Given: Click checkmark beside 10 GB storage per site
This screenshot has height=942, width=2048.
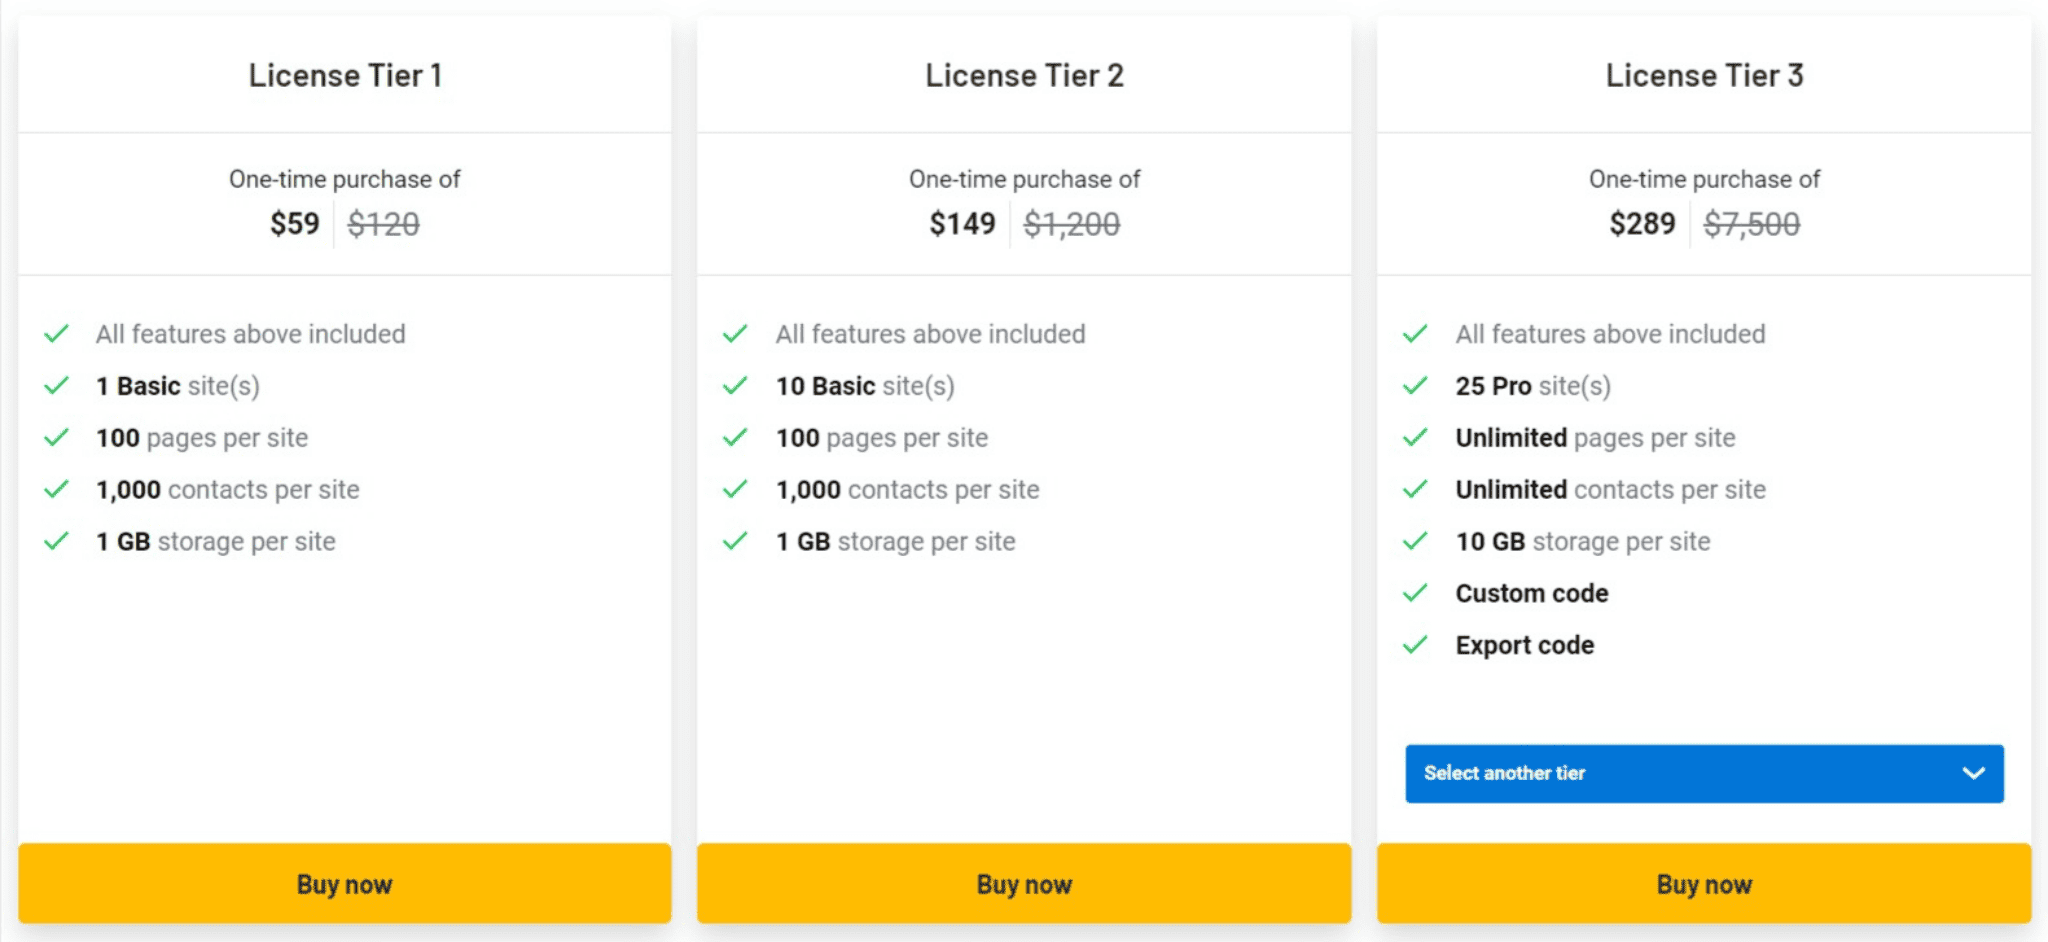Looking at the screenshot, I should pos(1415,541).
